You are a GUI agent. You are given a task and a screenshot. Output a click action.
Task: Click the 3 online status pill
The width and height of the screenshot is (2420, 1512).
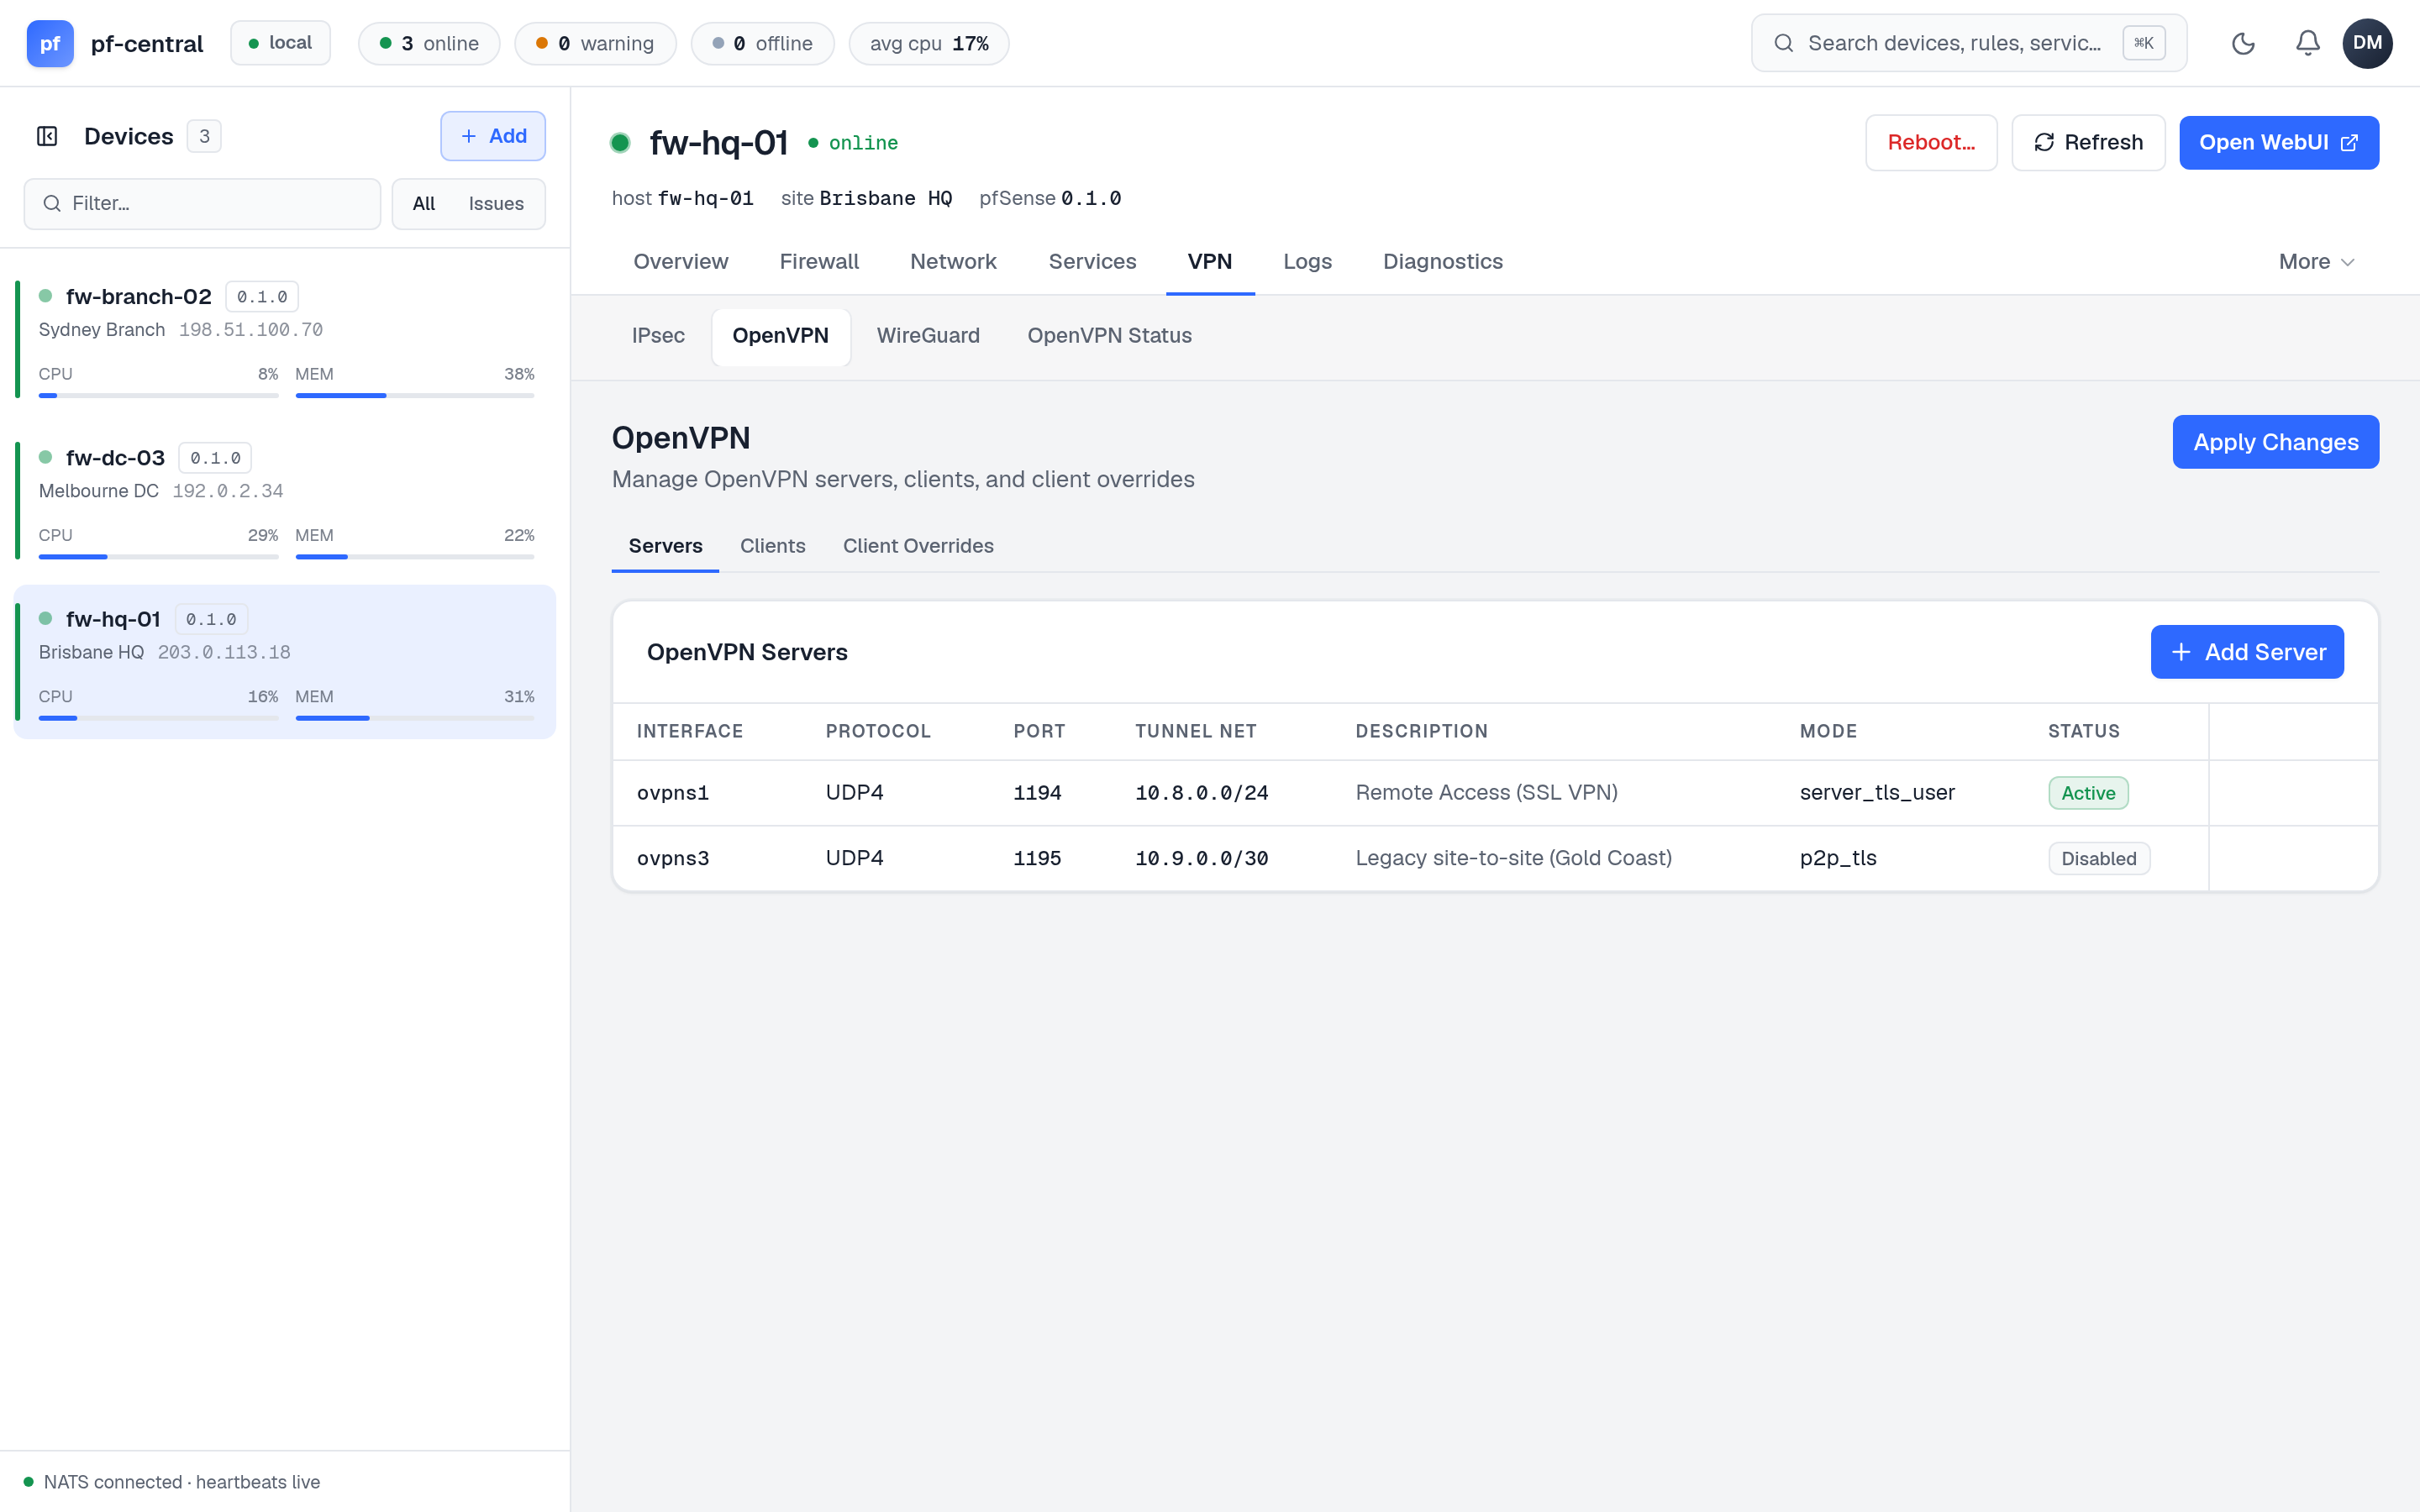tap(429, 44)
